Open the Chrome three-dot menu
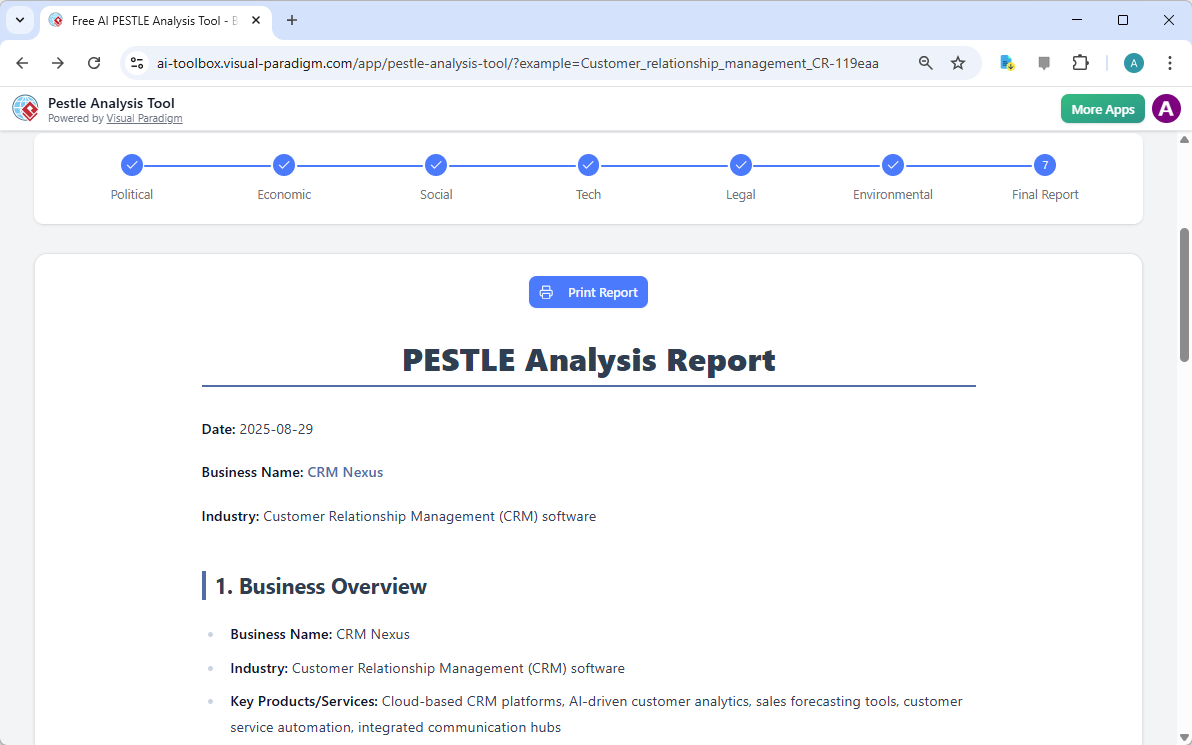 (1170, 62)
